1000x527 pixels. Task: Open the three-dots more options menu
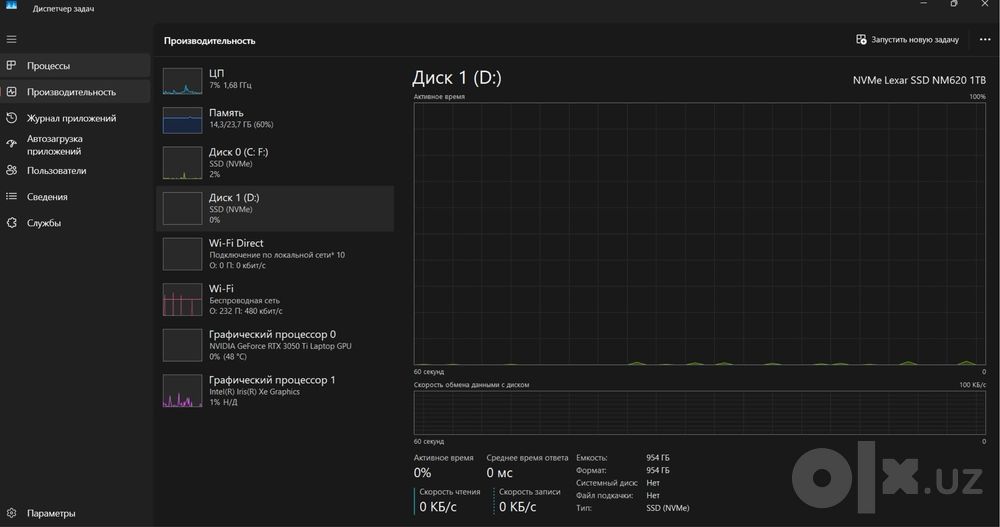(x=985, y=40)
